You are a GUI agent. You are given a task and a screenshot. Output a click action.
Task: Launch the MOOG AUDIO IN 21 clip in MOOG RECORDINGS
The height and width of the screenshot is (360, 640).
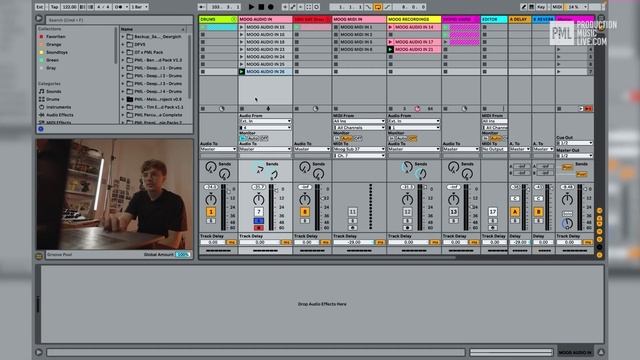pos(390,49)
